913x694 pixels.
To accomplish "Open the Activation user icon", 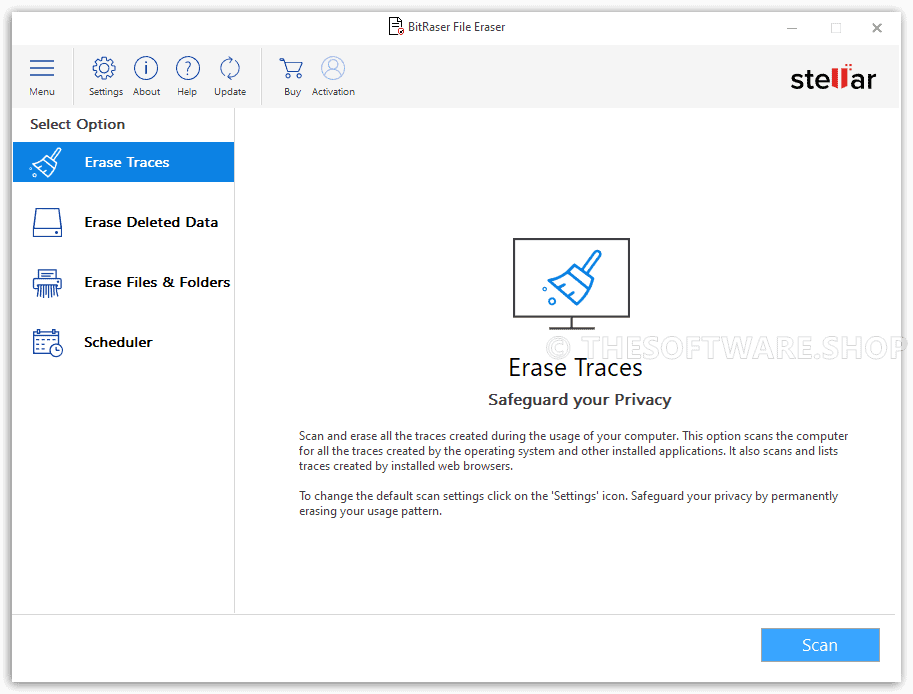I will [x=333, y=68].
